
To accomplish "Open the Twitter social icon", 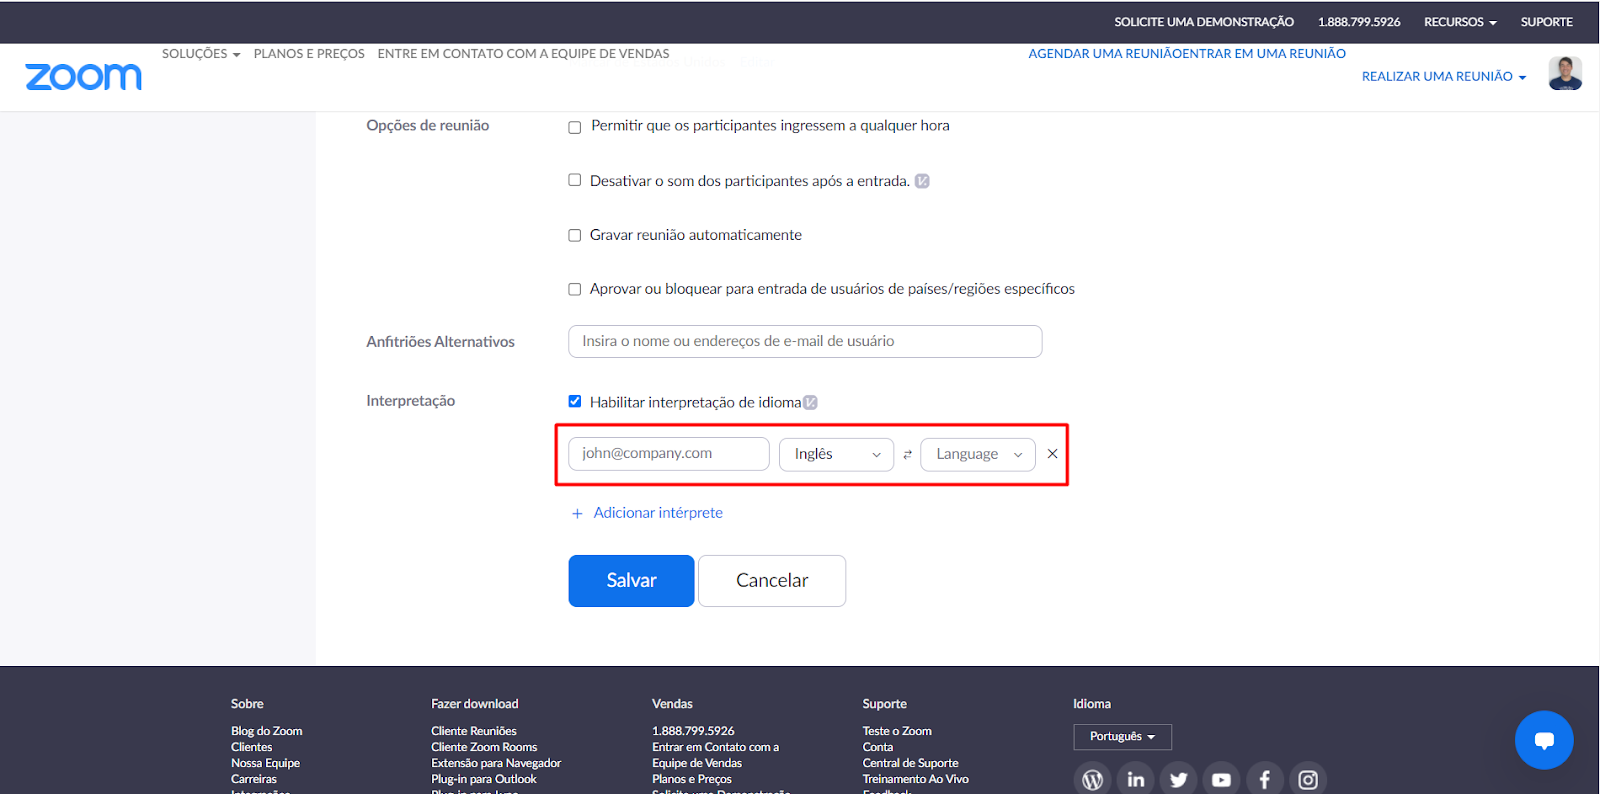I will click(1179, 779).
